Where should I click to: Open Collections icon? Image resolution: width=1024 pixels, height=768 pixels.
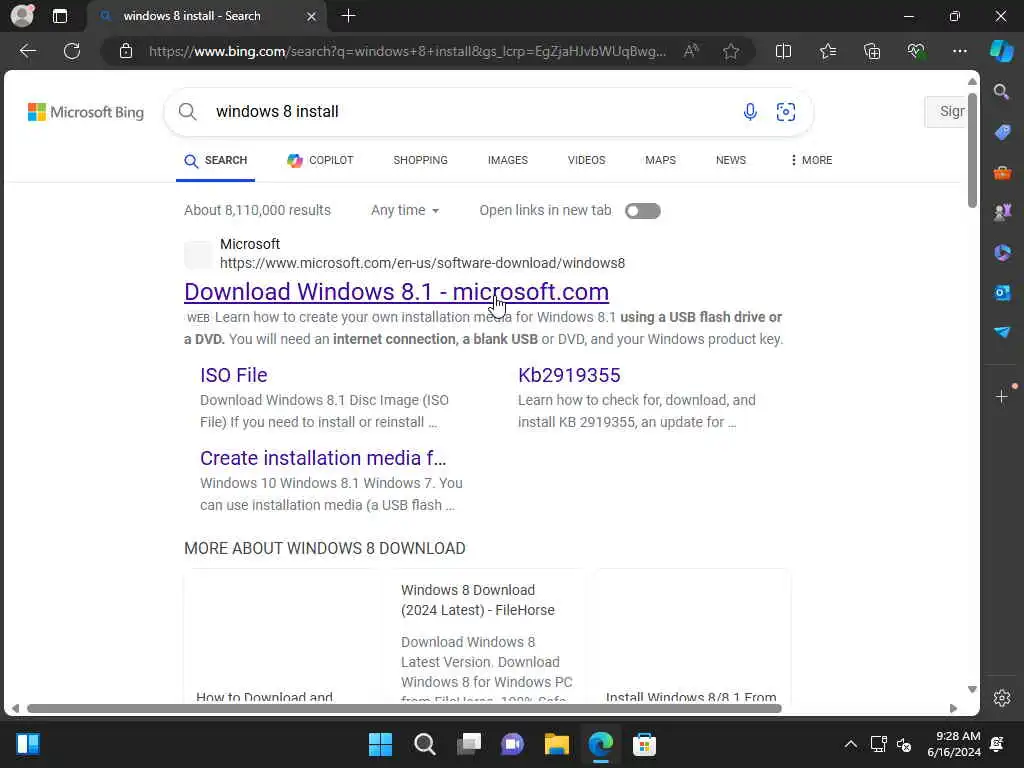point(872,51)
